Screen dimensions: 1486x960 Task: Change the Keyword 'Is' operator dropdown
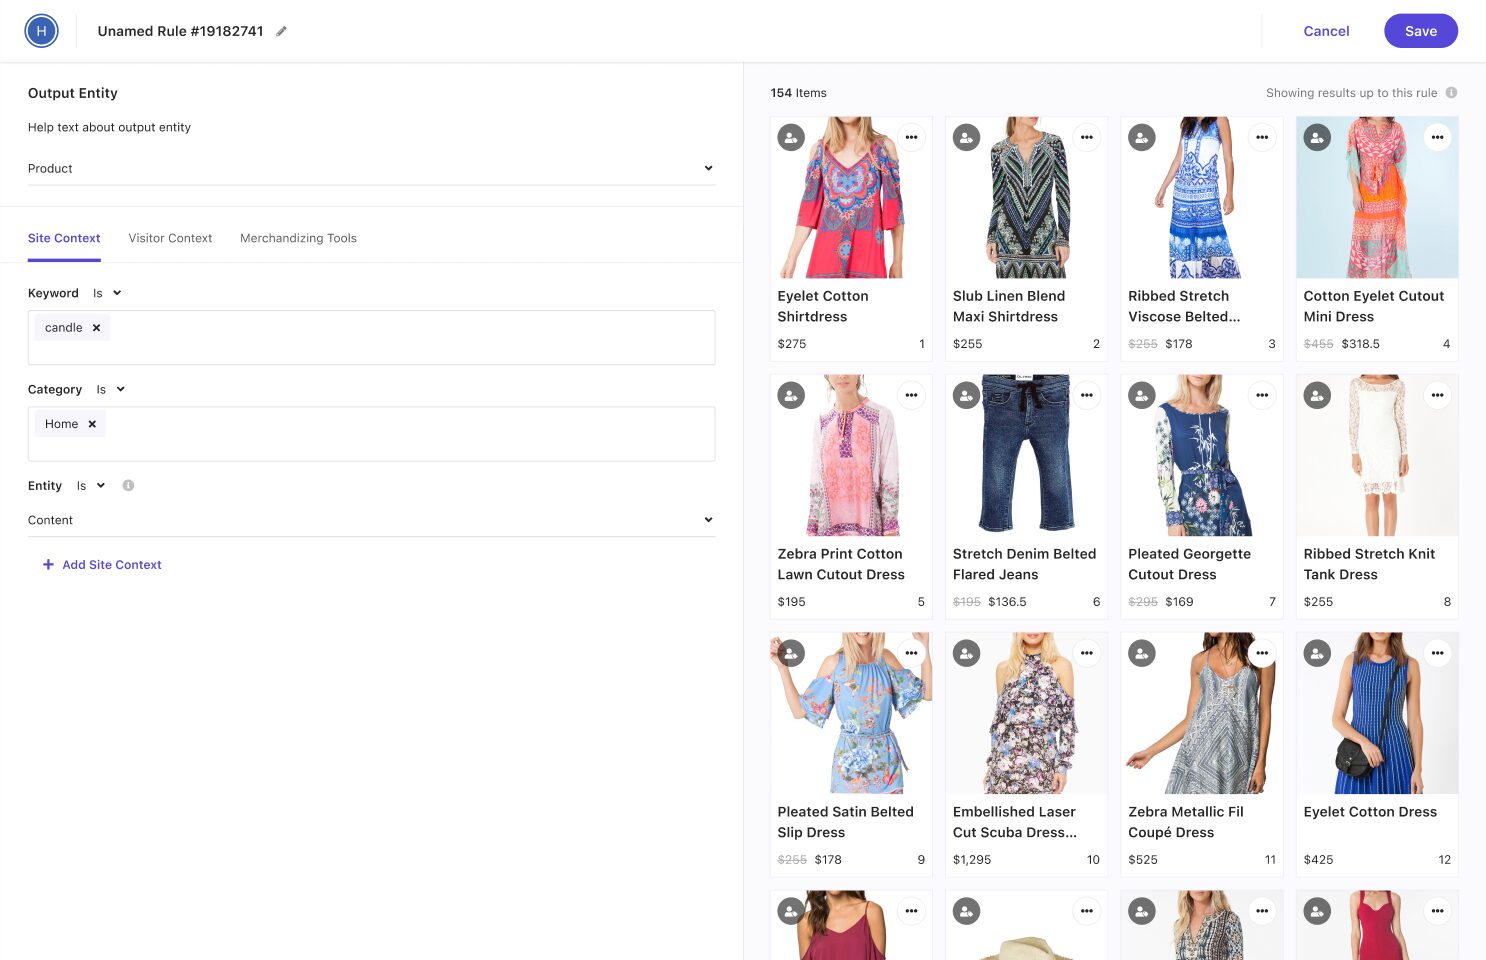pyautogui.click(x=107, y=293)
